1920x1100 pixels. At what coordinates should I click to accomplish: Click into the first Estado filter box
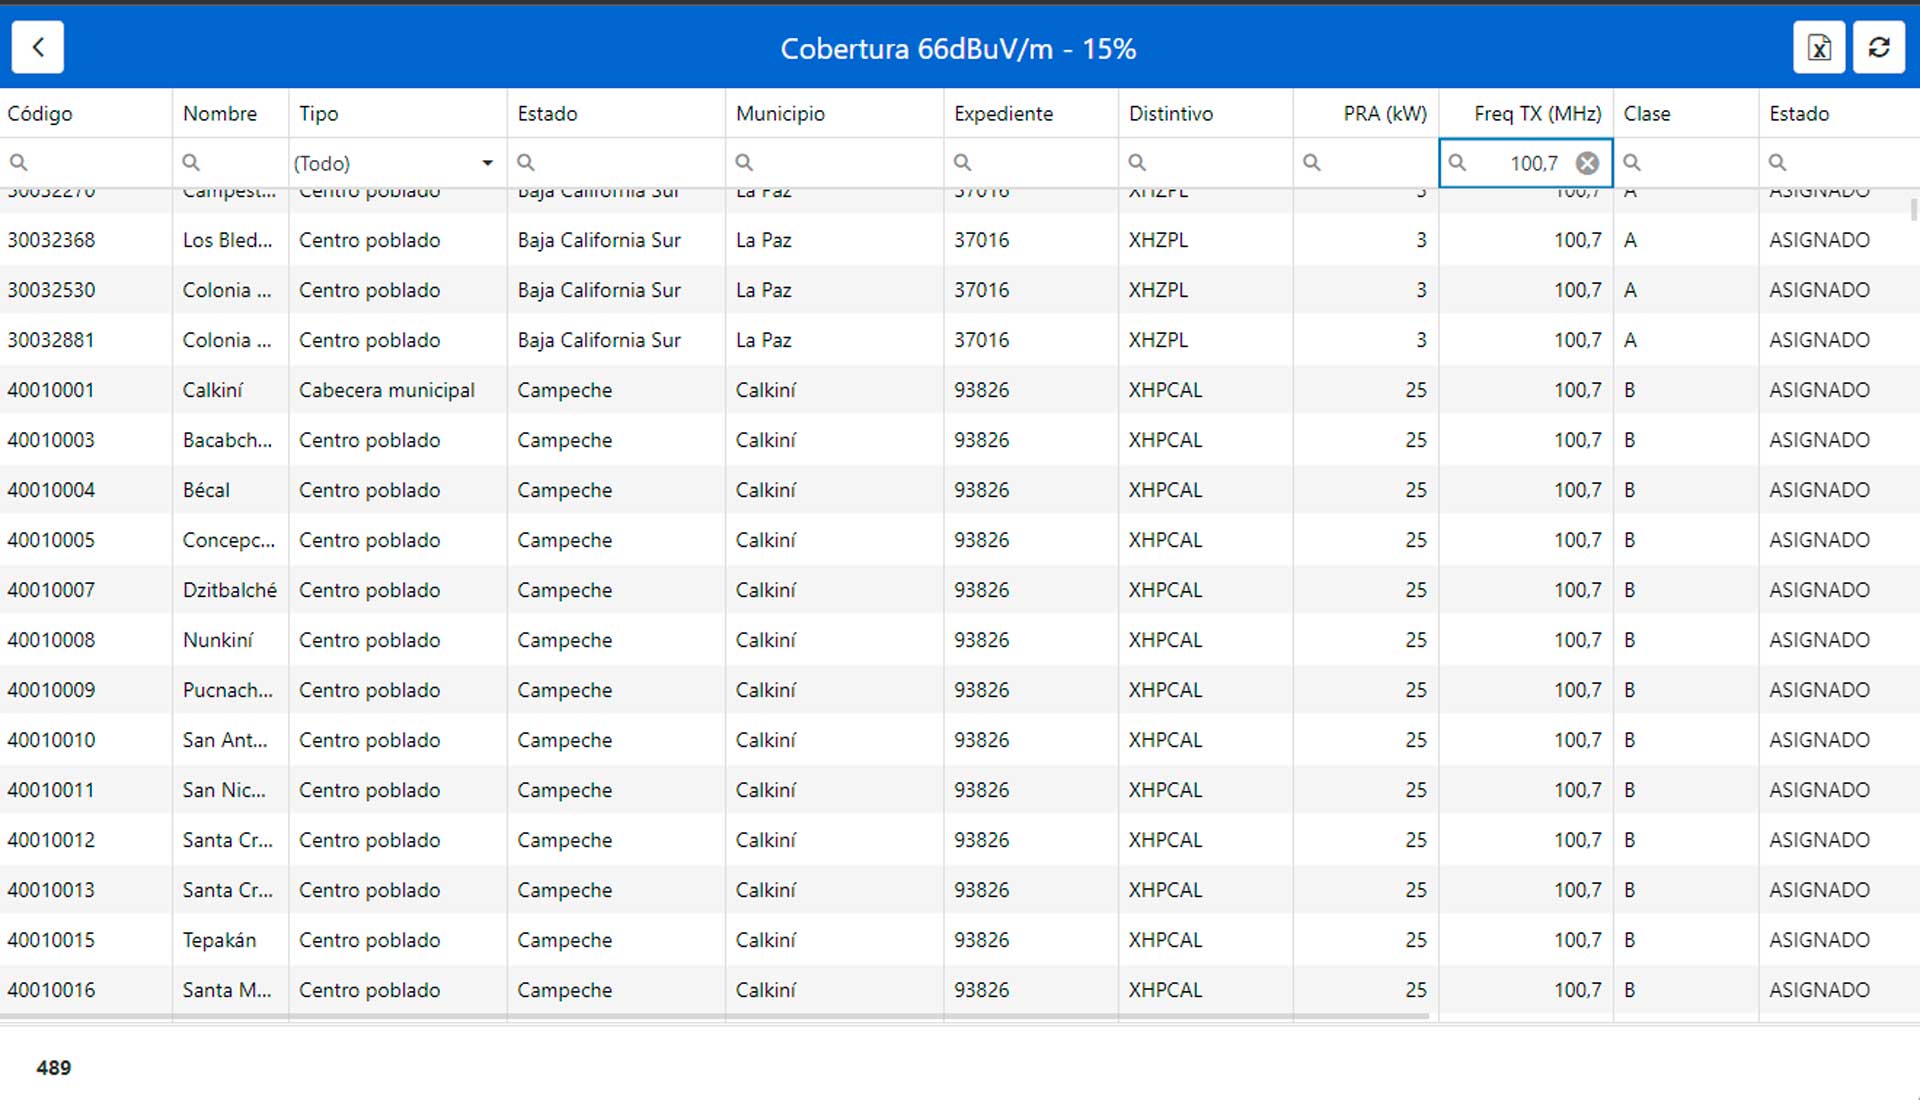(616, 163)
